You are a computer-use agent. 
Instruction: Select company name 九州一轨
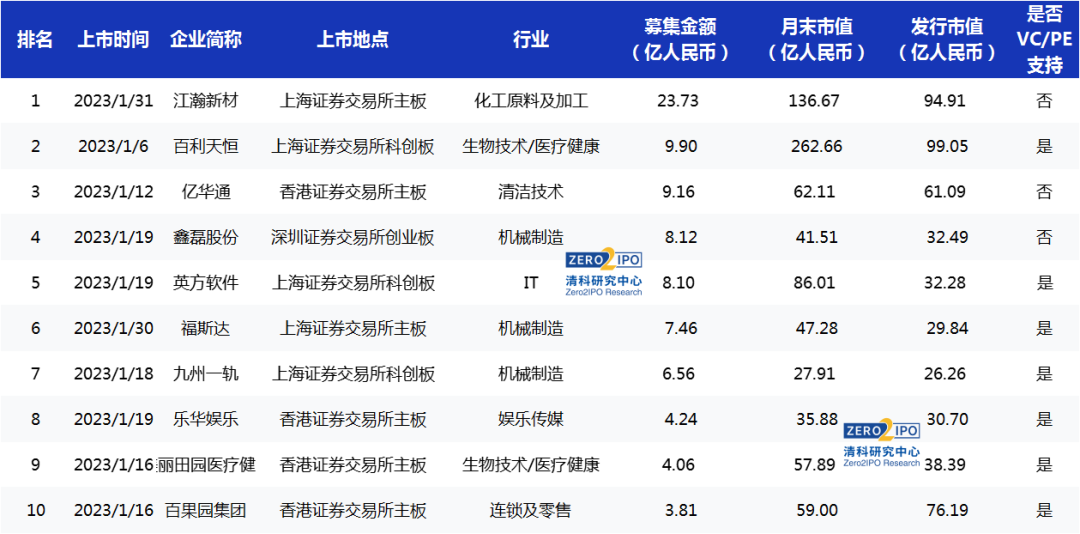tap(206, 374)
